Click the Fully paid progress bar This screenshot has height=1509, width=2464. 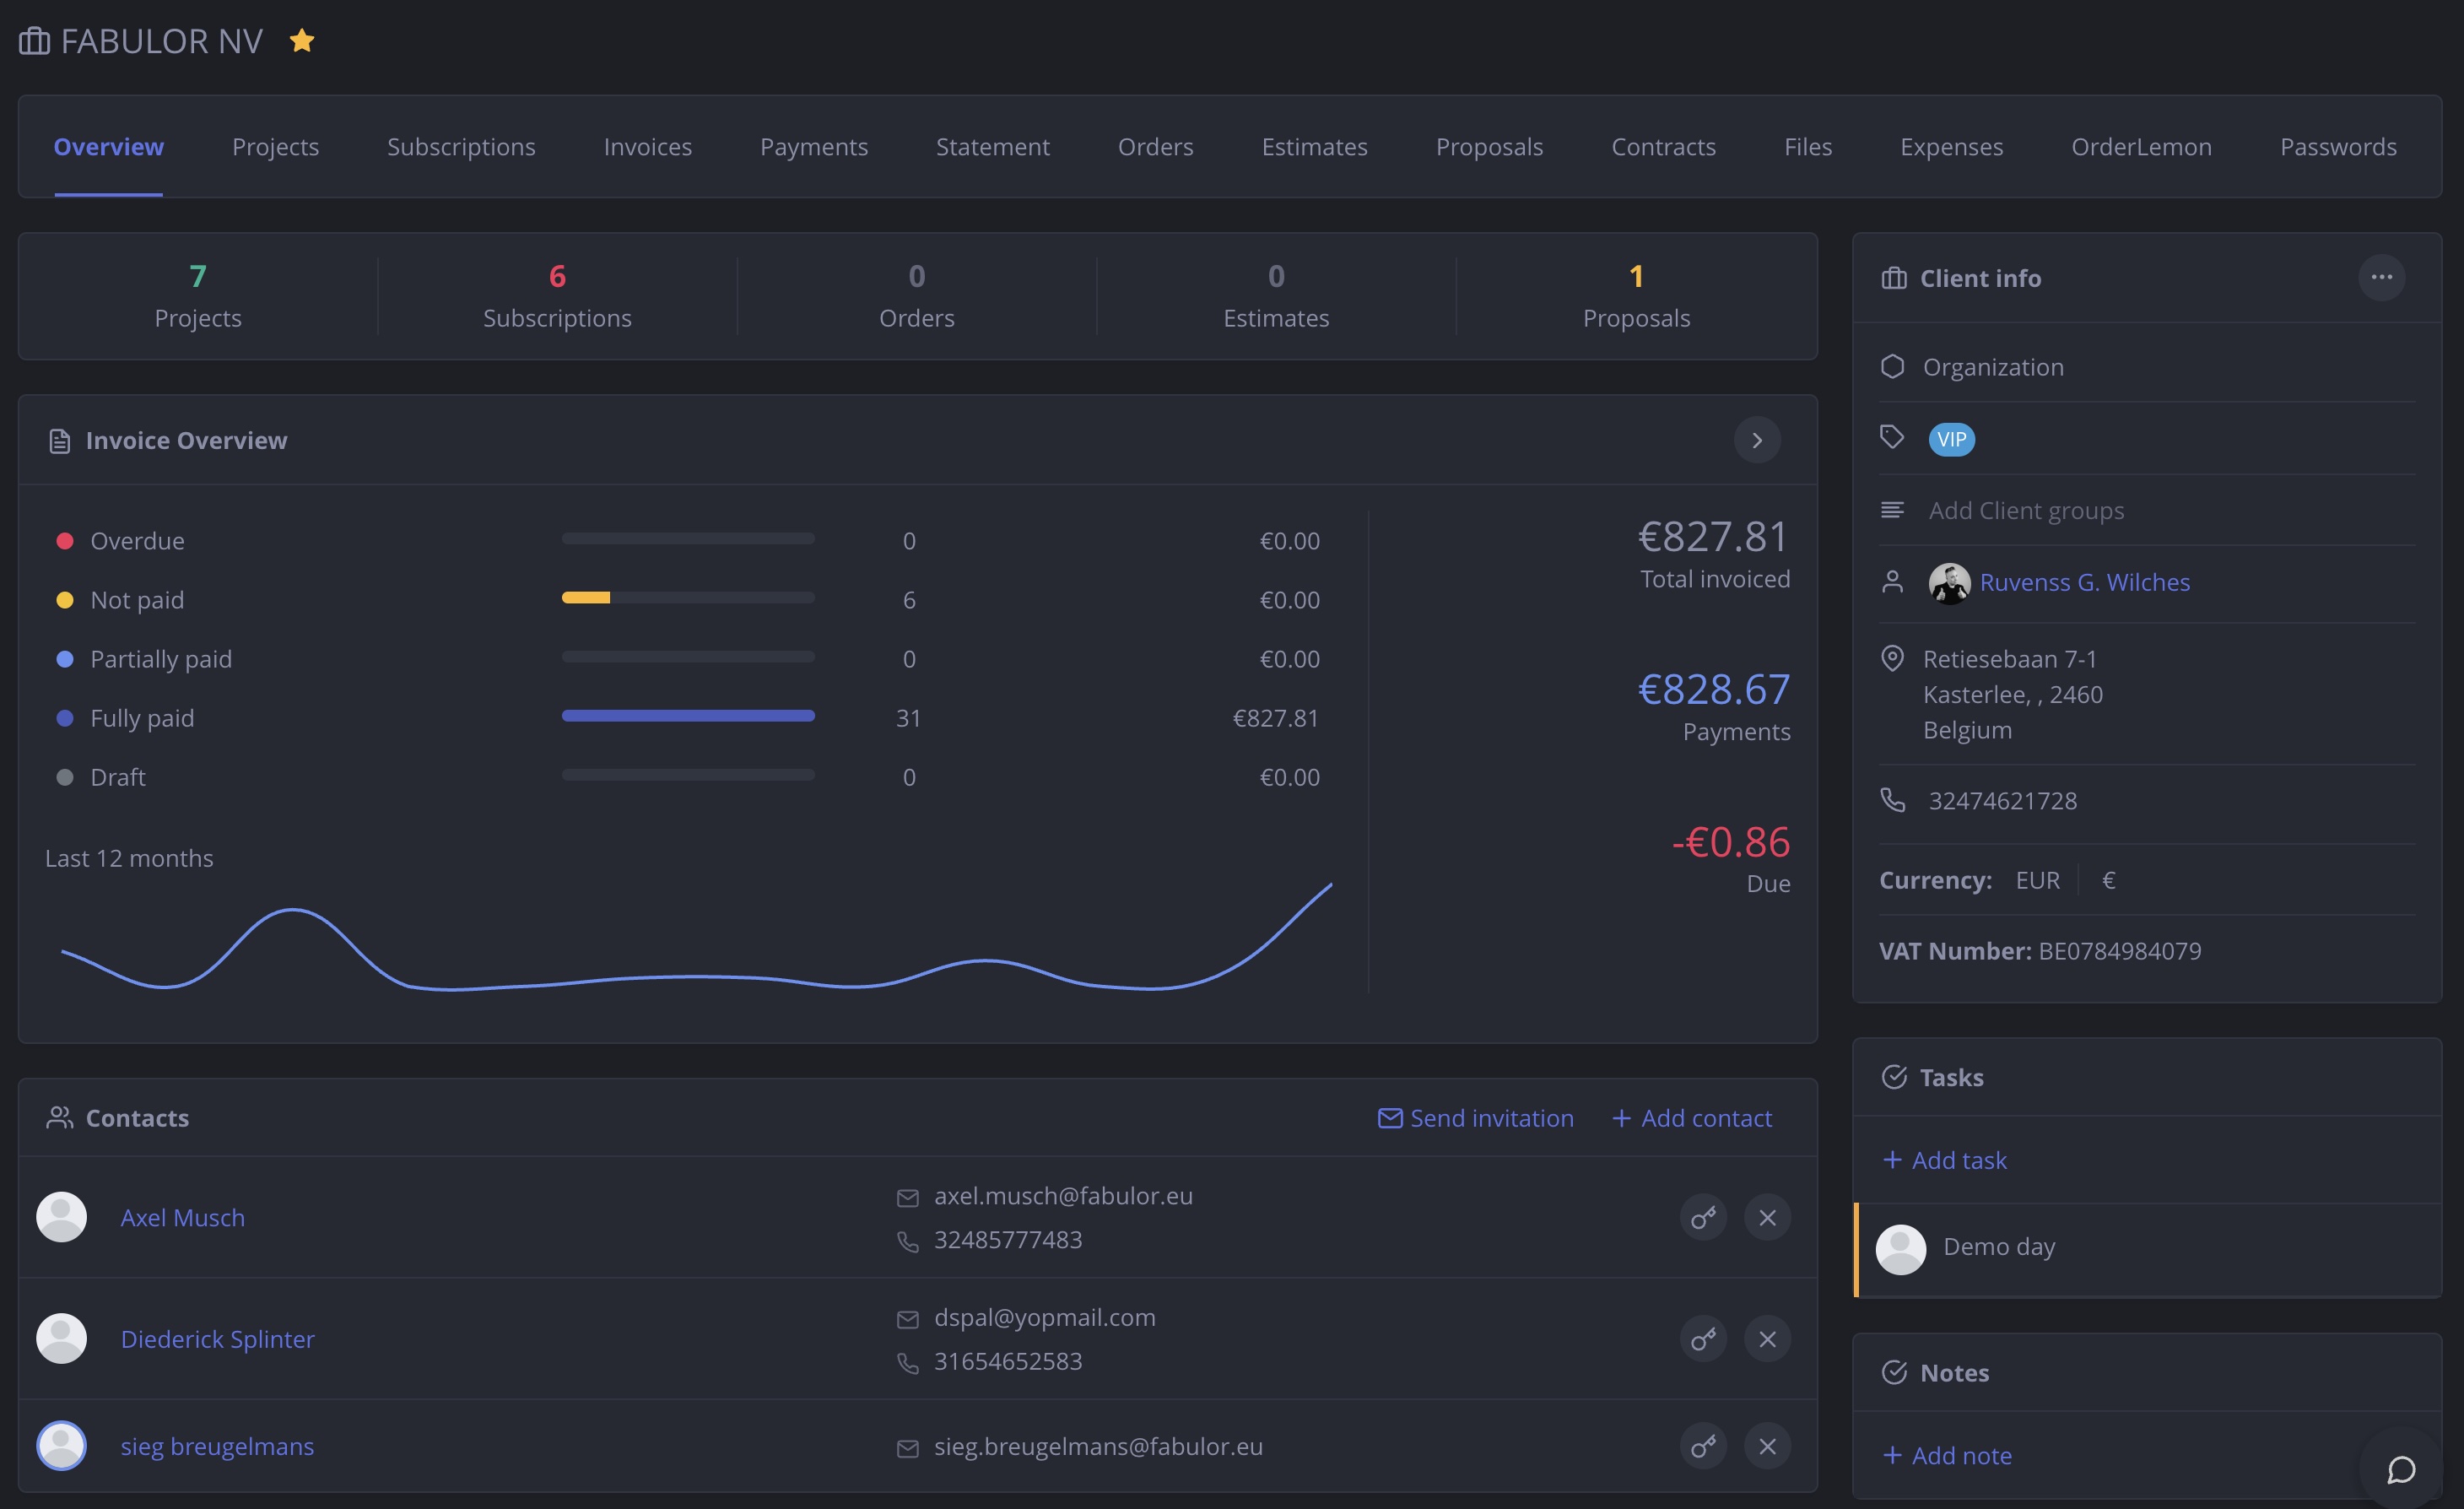pyautogui.click(x=688, y=716)
